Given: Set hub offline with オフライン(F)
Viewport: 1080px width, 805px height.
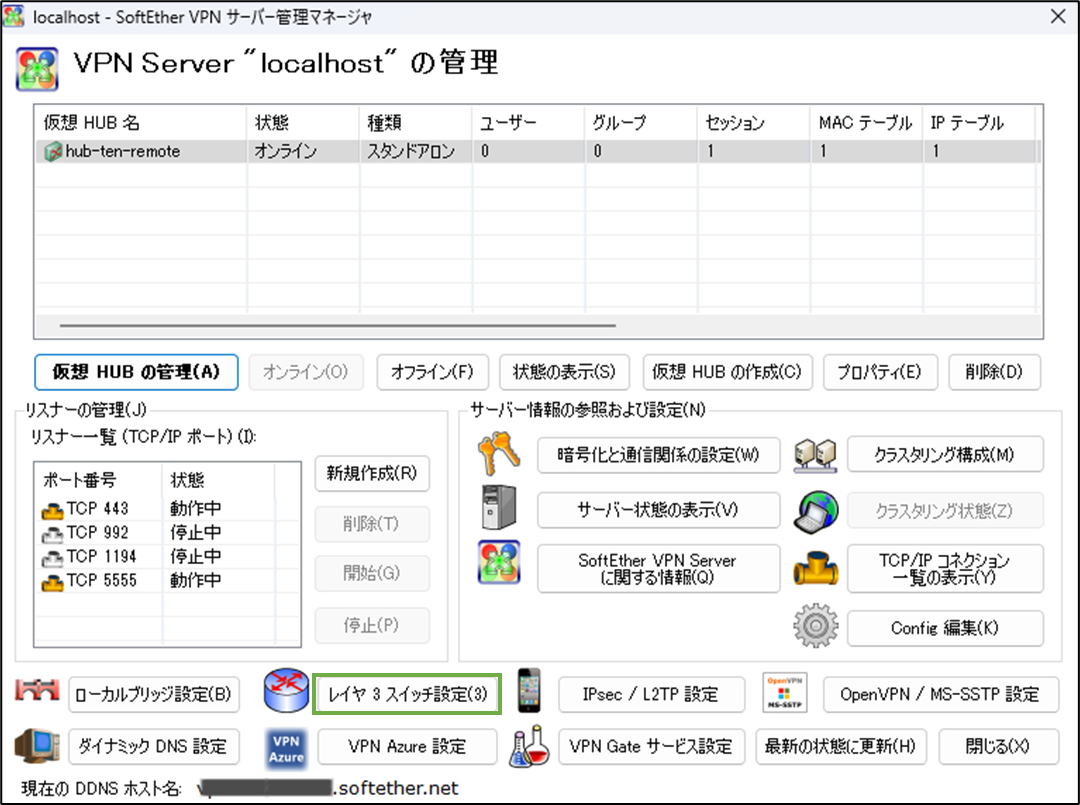Looking at the screenshot, I should pos(433,372).
